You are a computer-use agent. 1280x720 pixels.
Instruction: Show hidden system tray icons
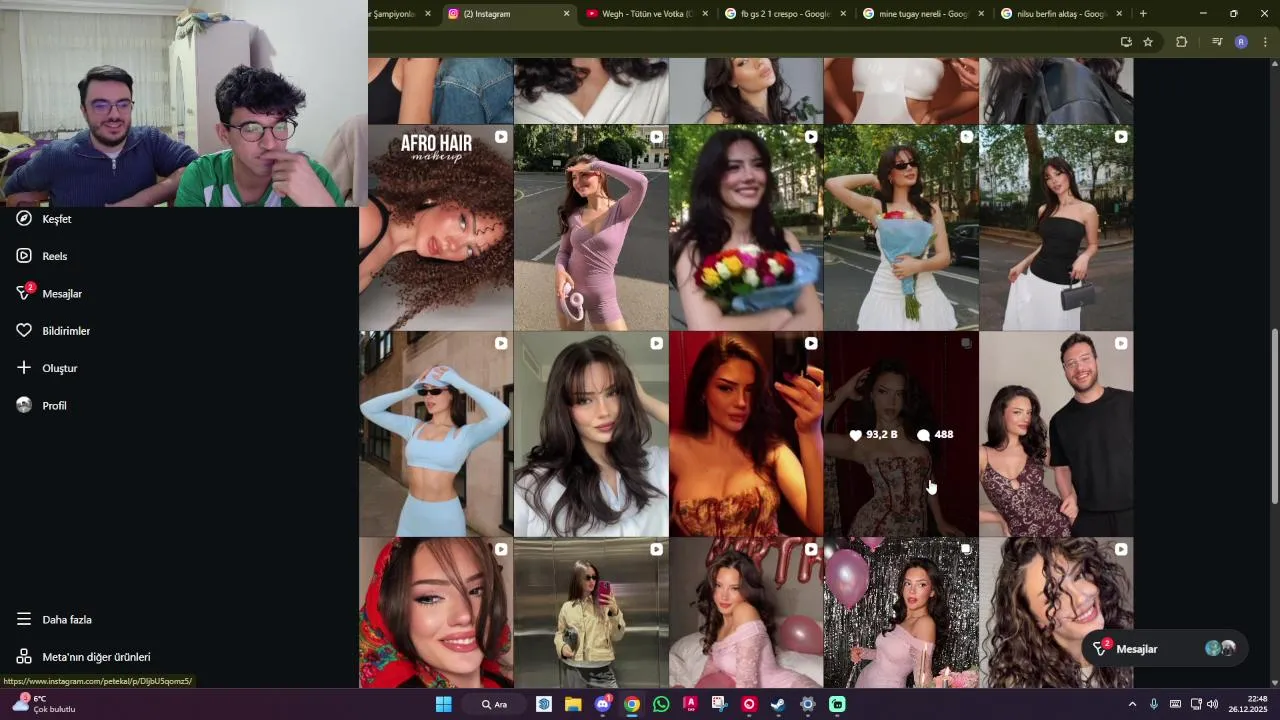tap(1132, 704)
